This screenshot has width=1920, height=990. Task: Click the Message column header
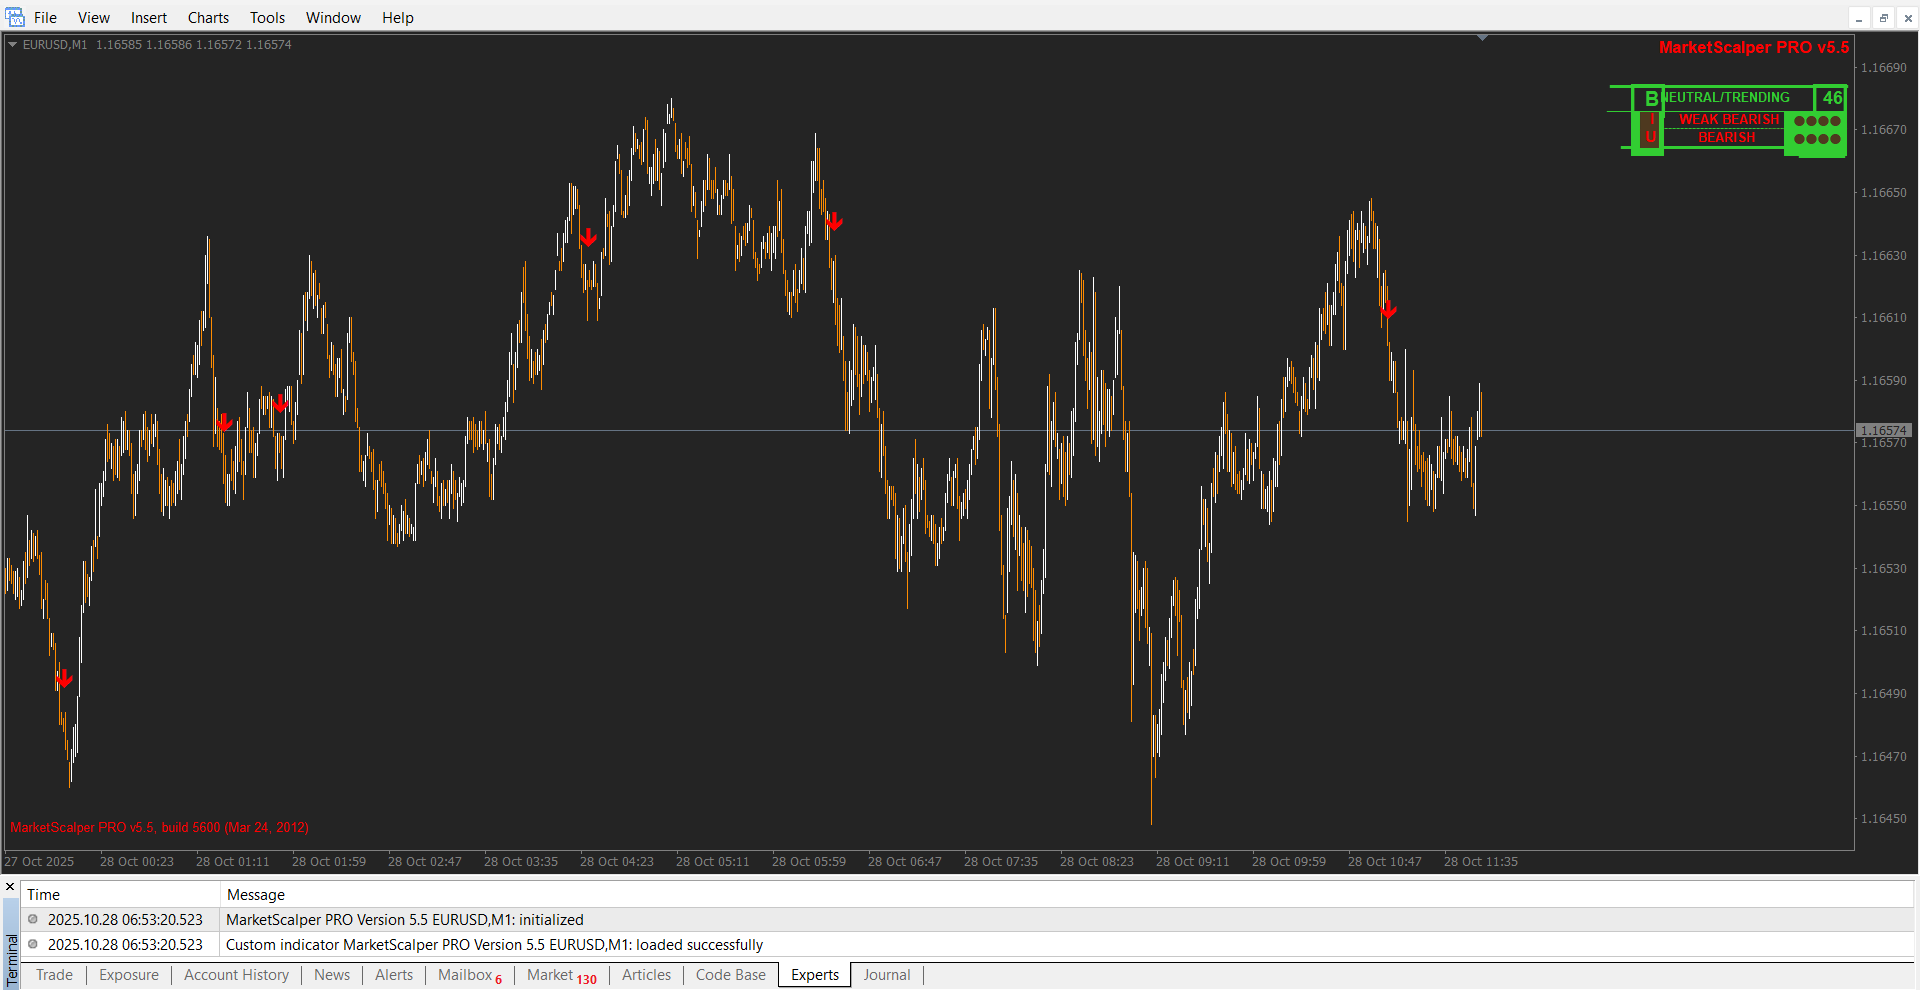(1067, 894)
